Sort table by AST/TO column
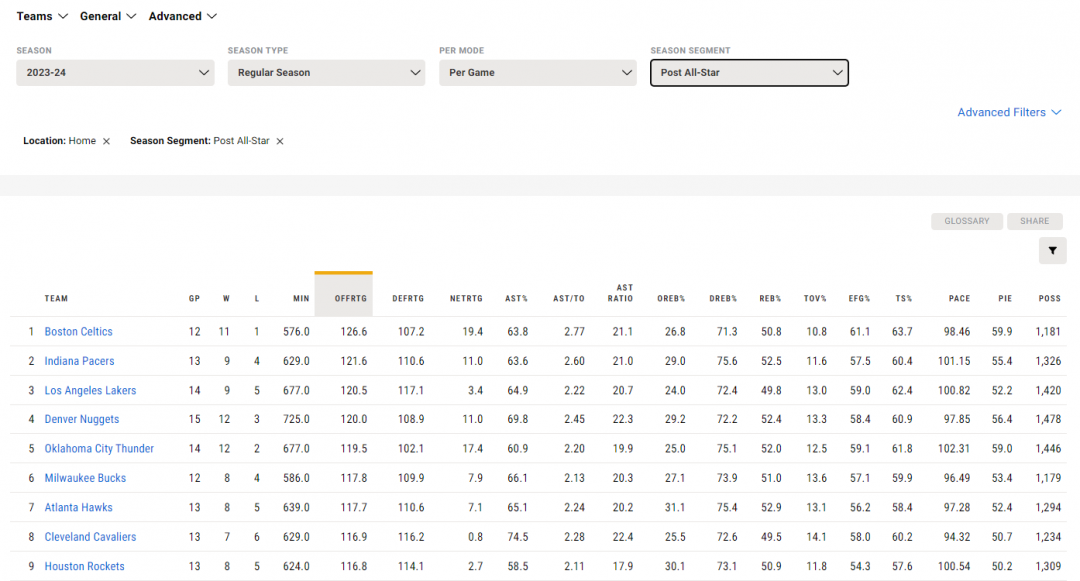This screenshot has height=581, width=1080. click(569, 299)
